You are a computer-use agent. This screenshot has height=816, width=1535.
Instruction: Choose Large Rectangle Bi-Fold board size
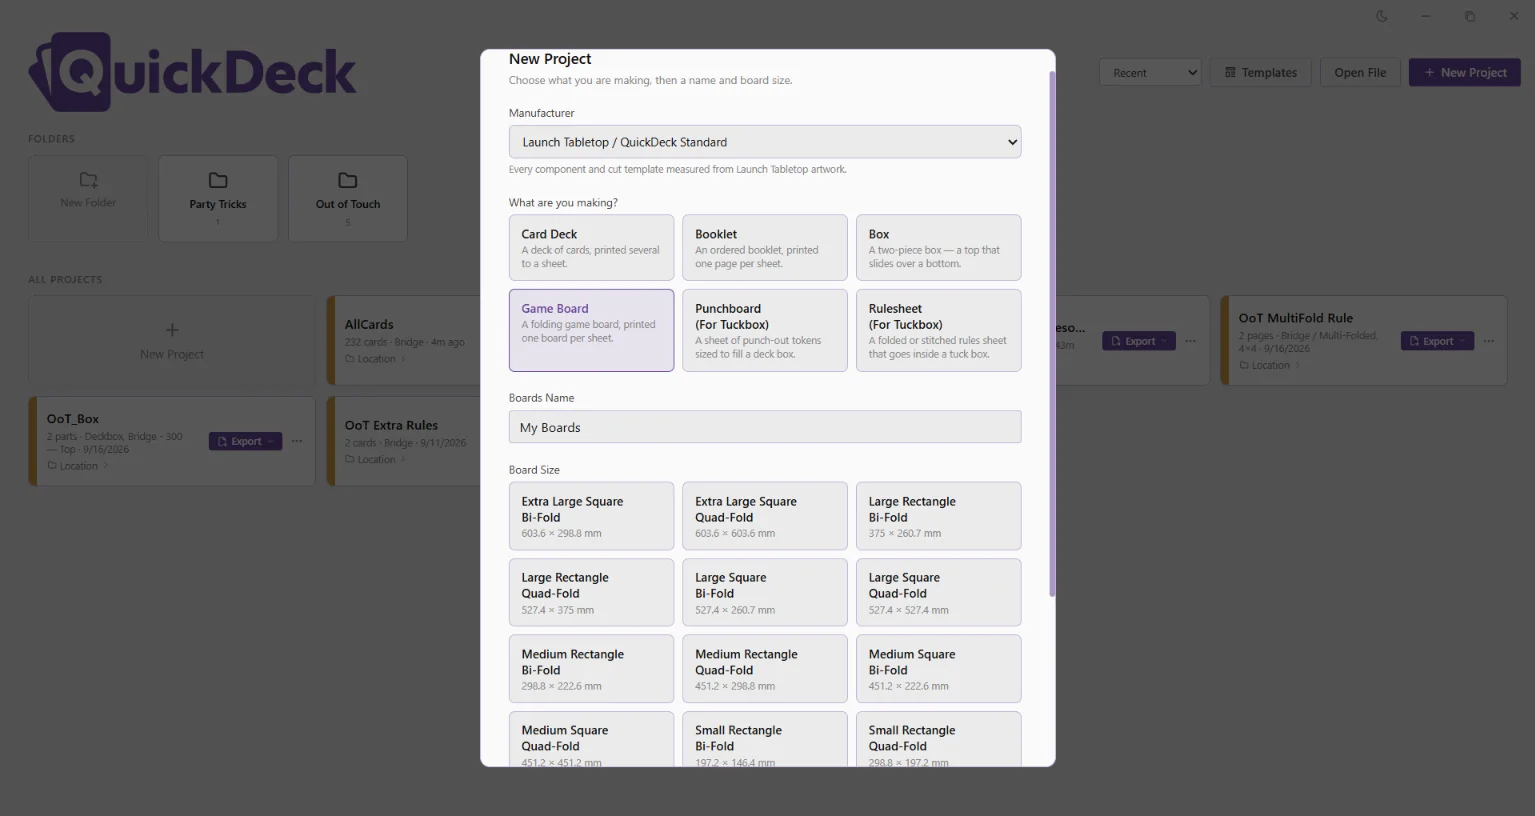938,516
